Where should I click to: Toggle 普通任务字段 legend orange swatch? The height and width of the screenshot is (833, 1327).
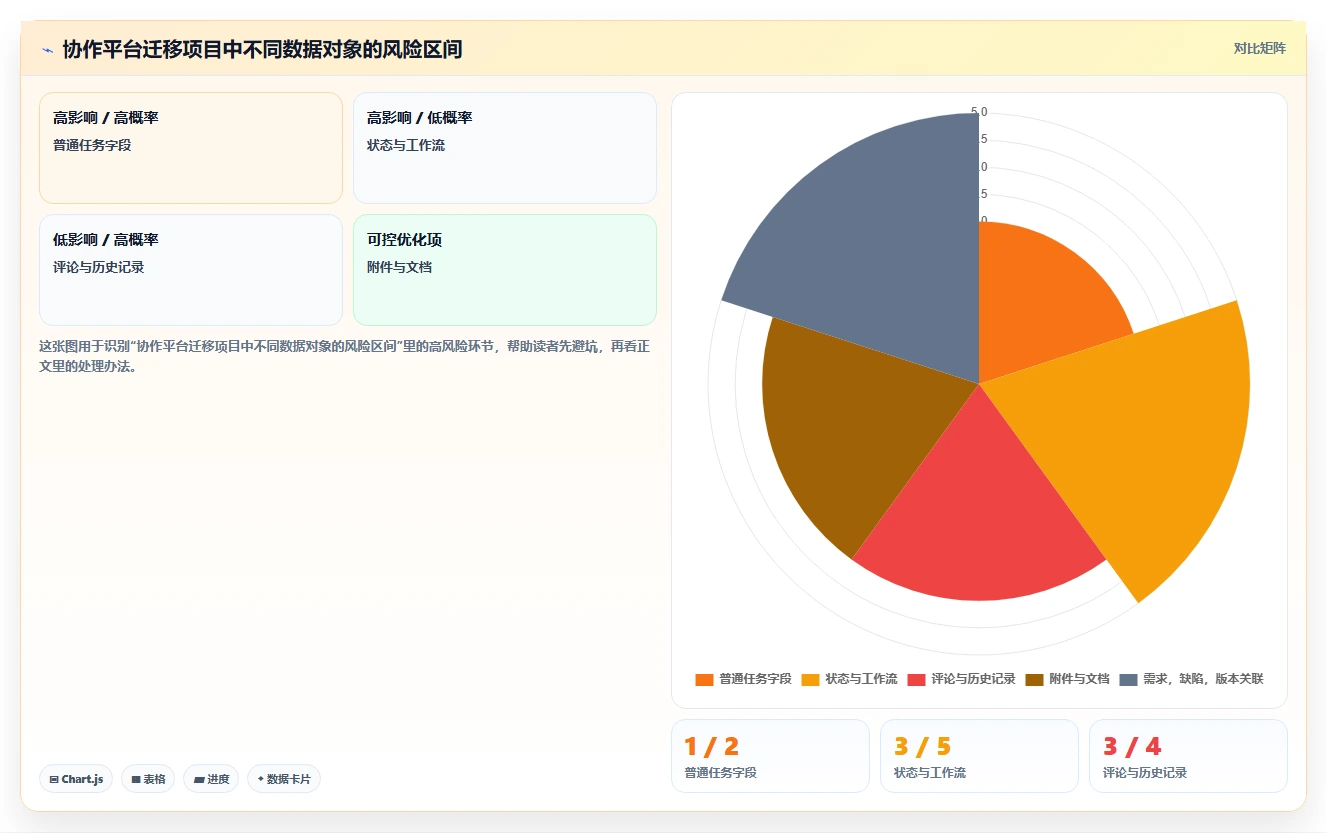coord(704,679)
